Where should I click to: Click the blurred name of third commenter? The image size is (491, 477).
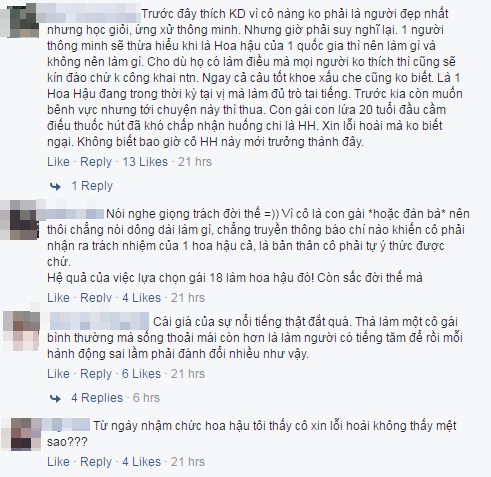pyautogui.click(x=99, y=321)
